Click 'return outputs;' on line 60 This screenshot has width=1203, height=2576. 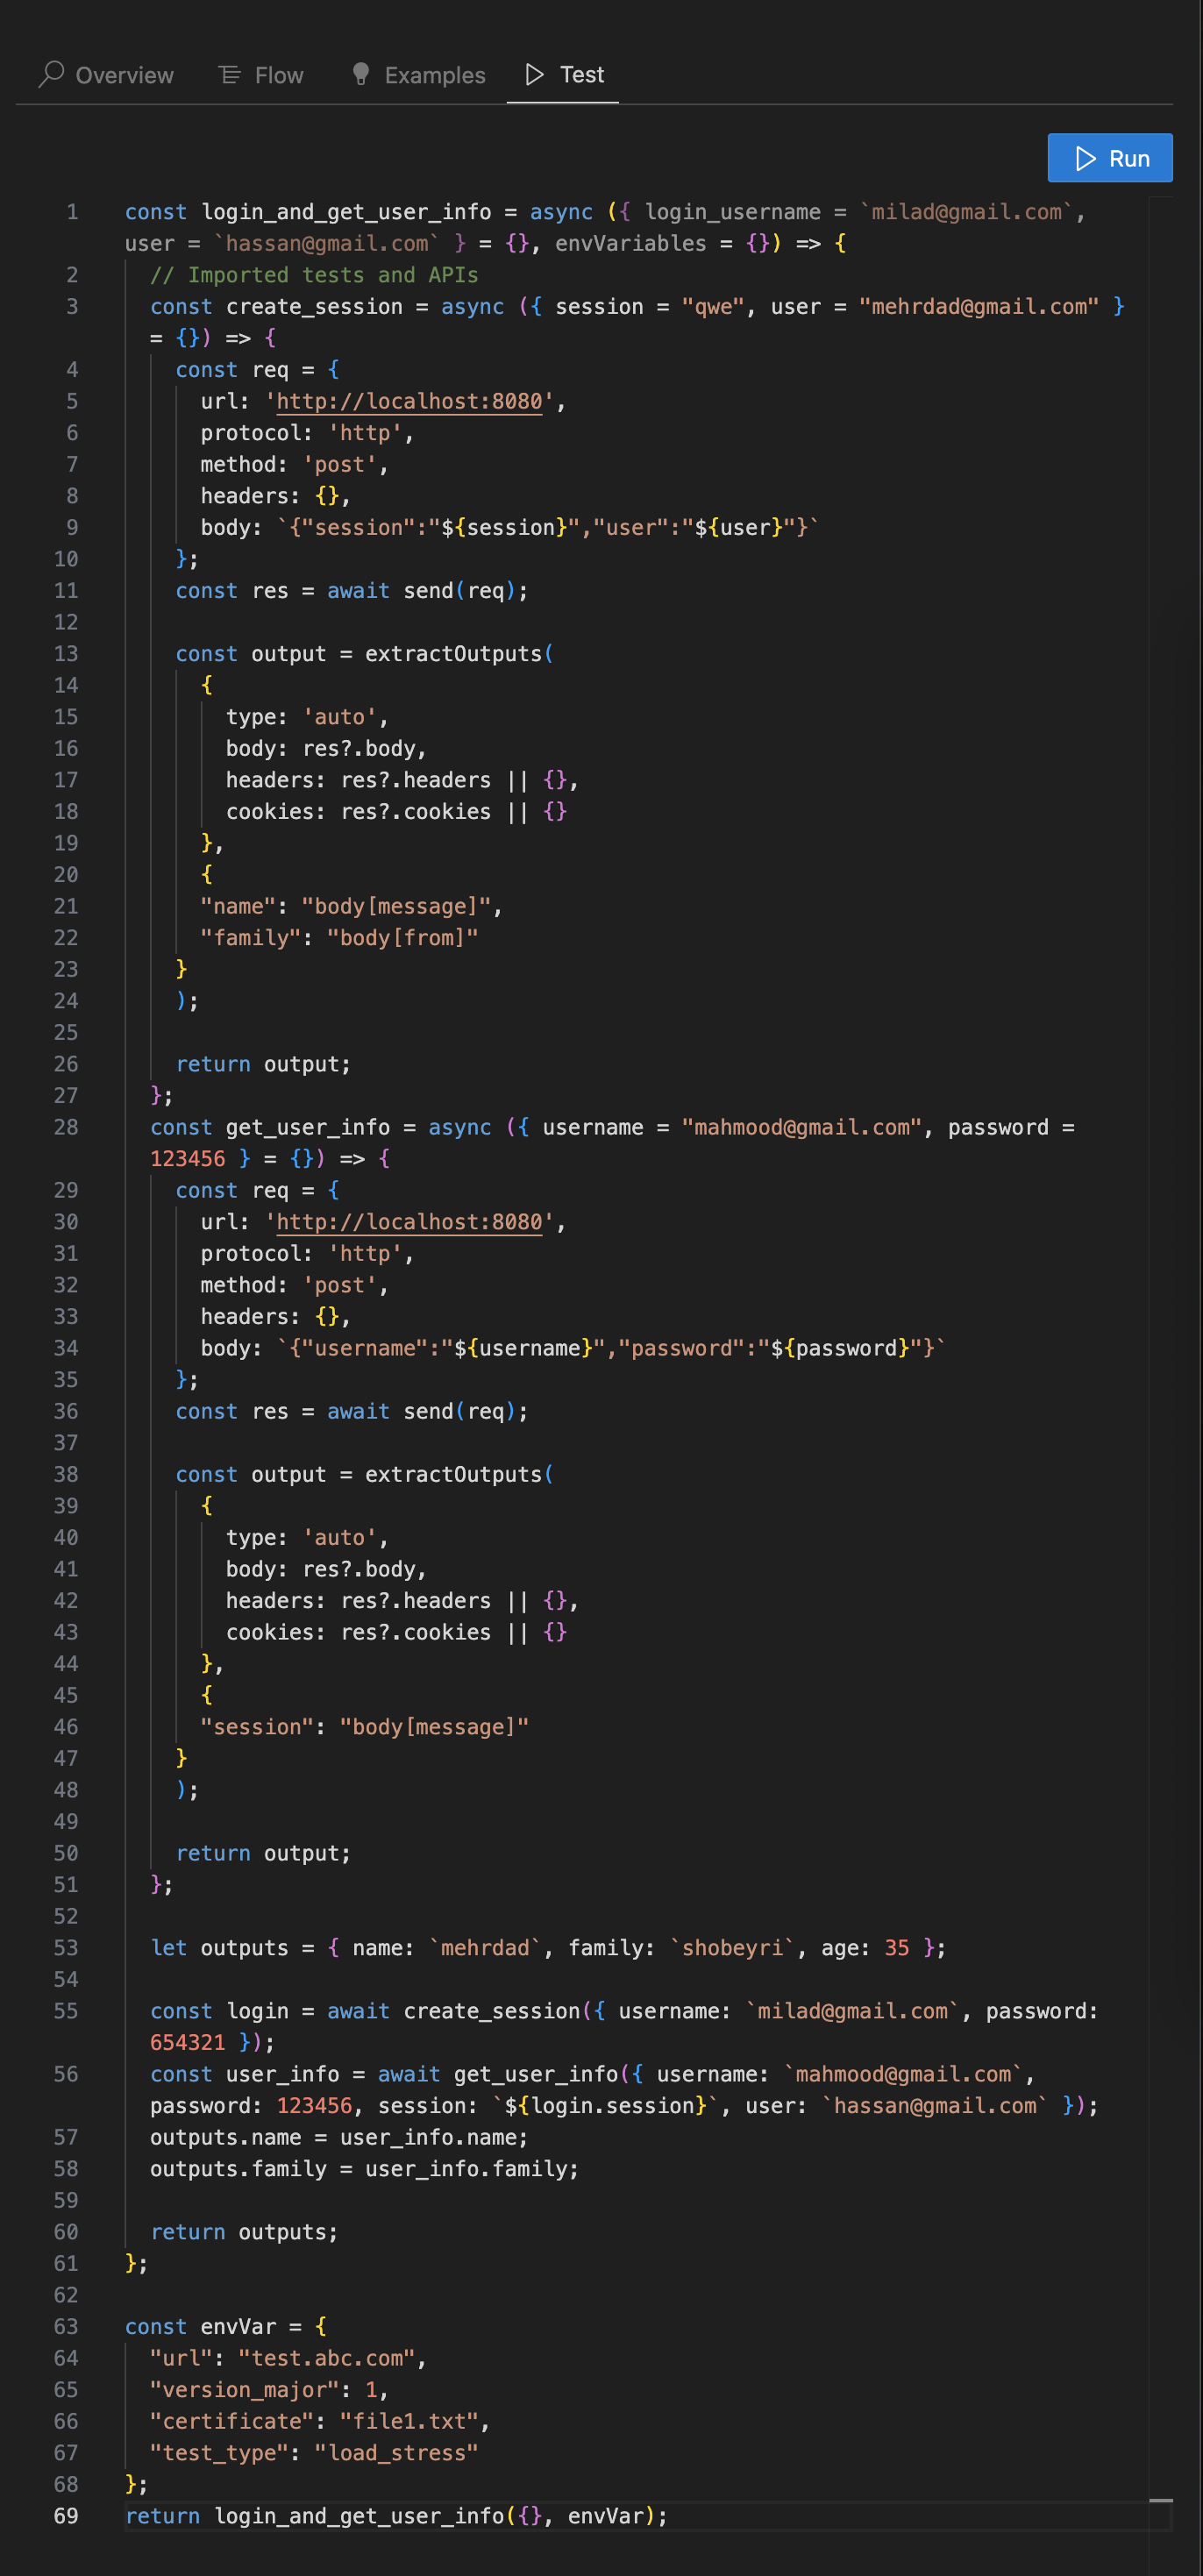point(245,2232)
